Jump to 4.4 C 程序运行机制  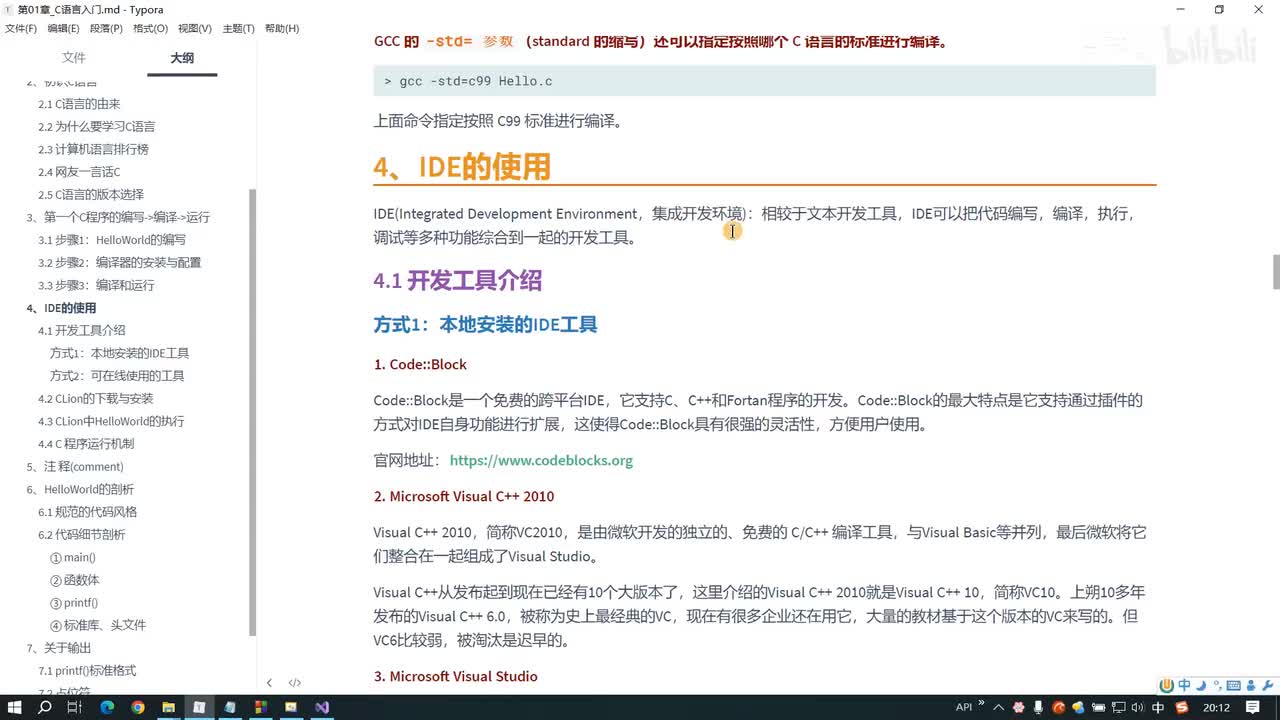tap(86, 444)
